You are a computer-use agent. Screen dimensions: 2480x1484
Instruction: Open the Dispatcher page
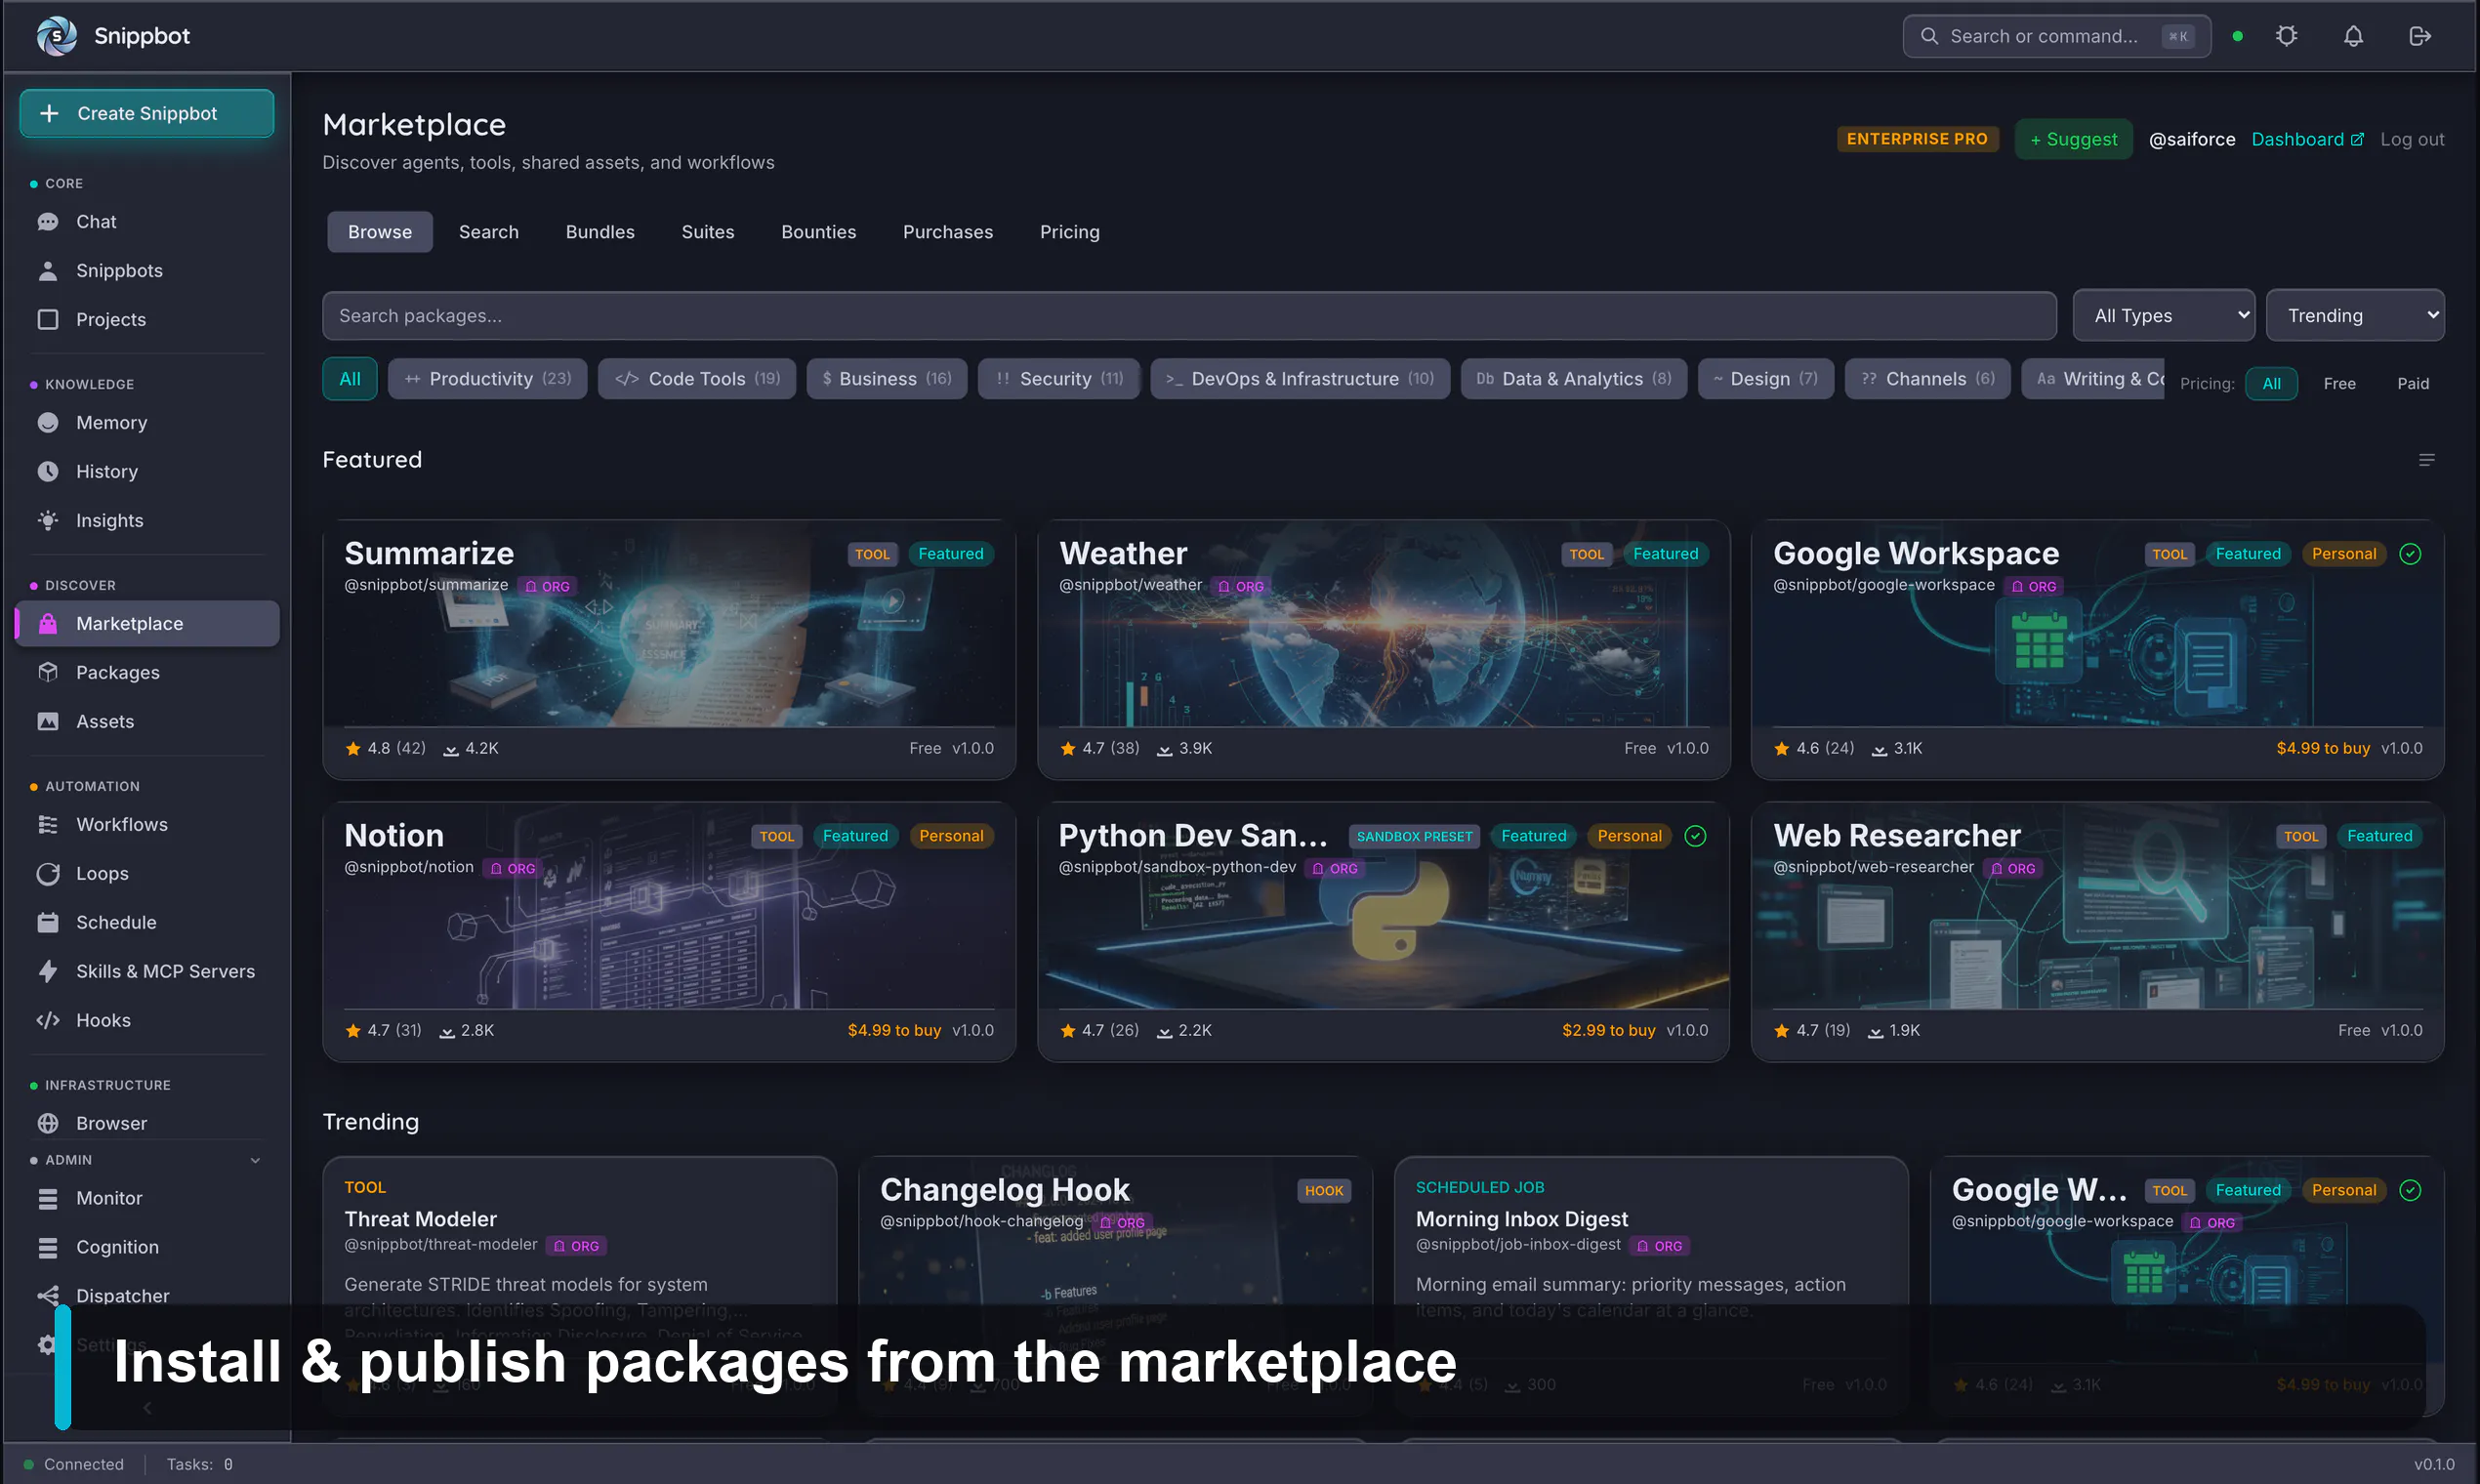147,1296
